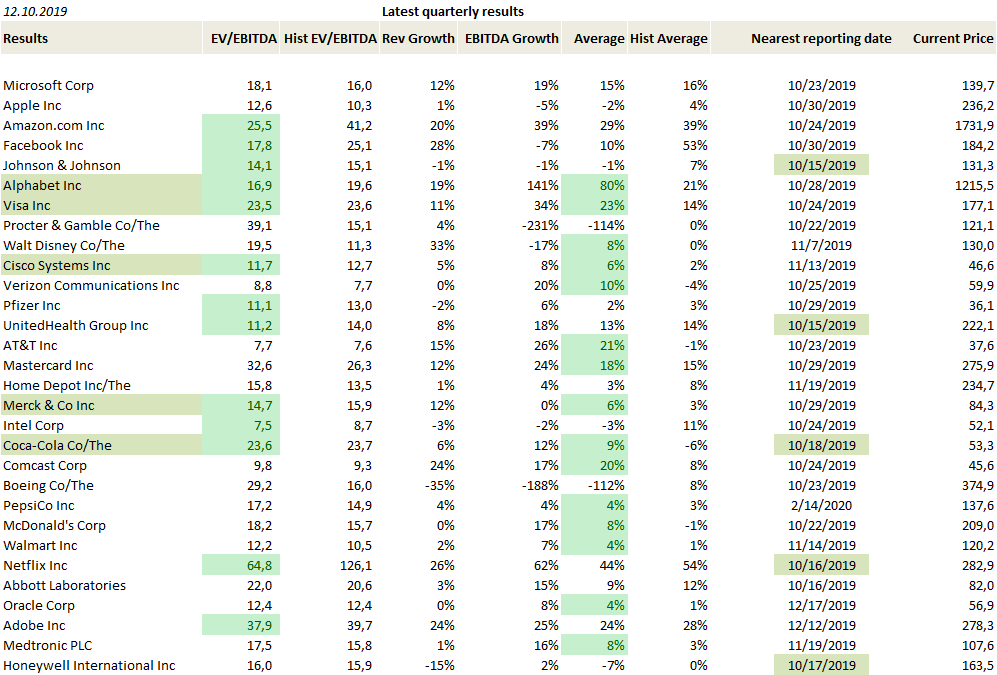This screenshot has width=997, height=675.
Task: Click 'Honeywell International Inc' cell
Action: (x=89, y=665)
